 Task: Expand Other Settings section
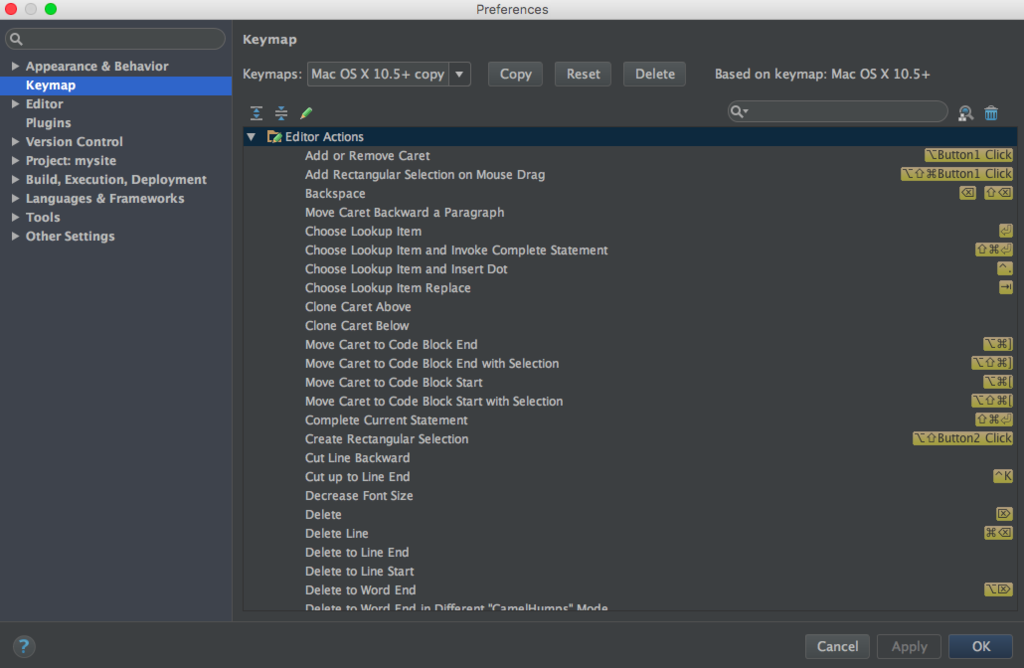(x=15, y=236)
